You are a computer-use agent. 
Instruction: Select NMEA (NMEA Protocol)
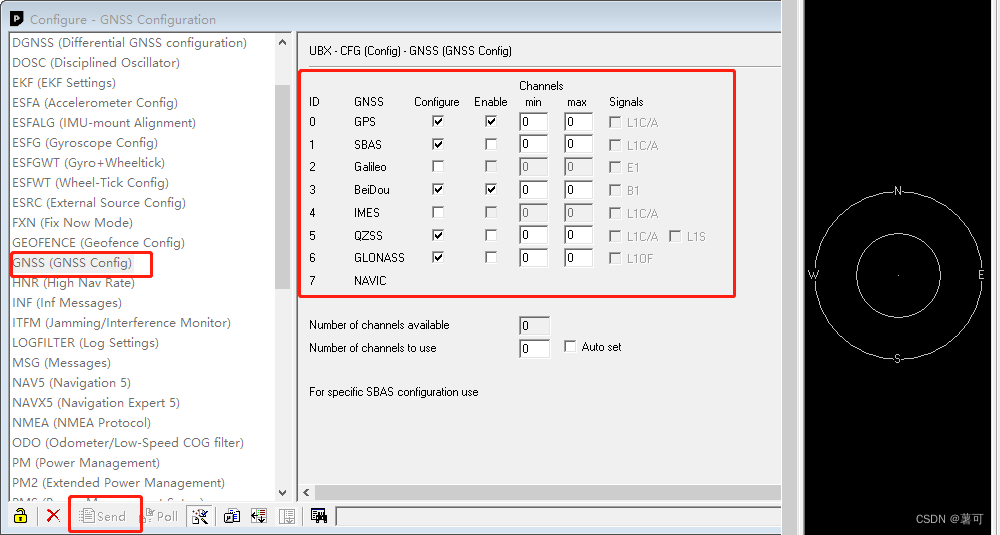coord(82,423)
